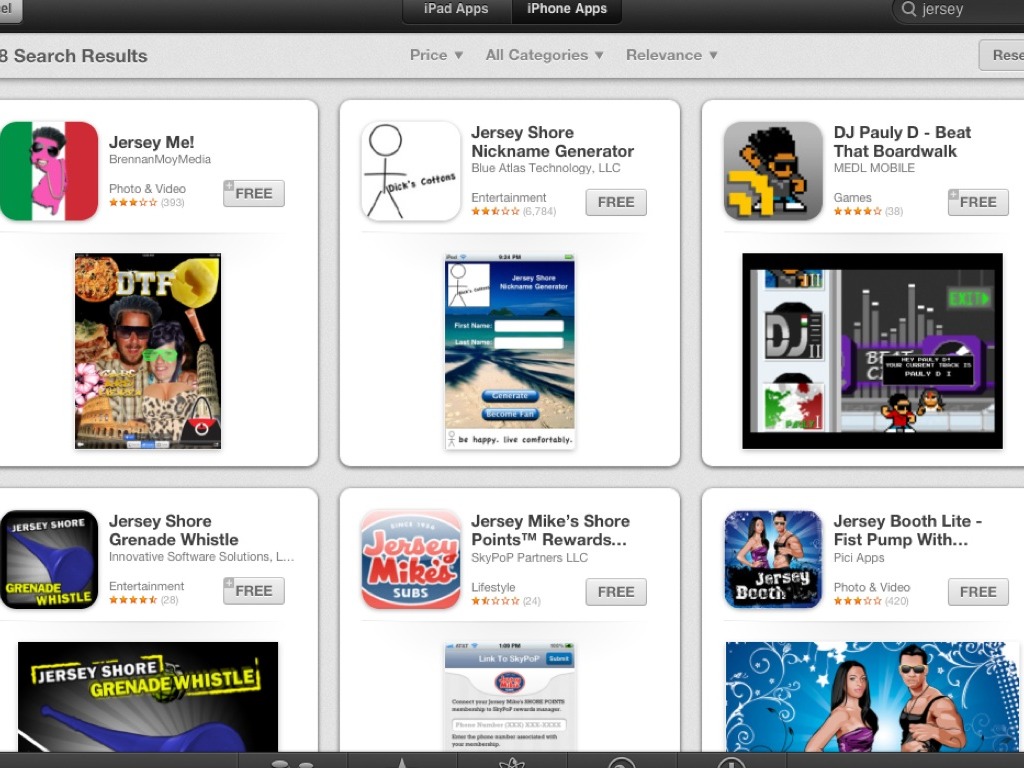Open Jersey Booth Lite app icon
The width and height of the screenshot is (1024, 768).
tap(773, 560)
